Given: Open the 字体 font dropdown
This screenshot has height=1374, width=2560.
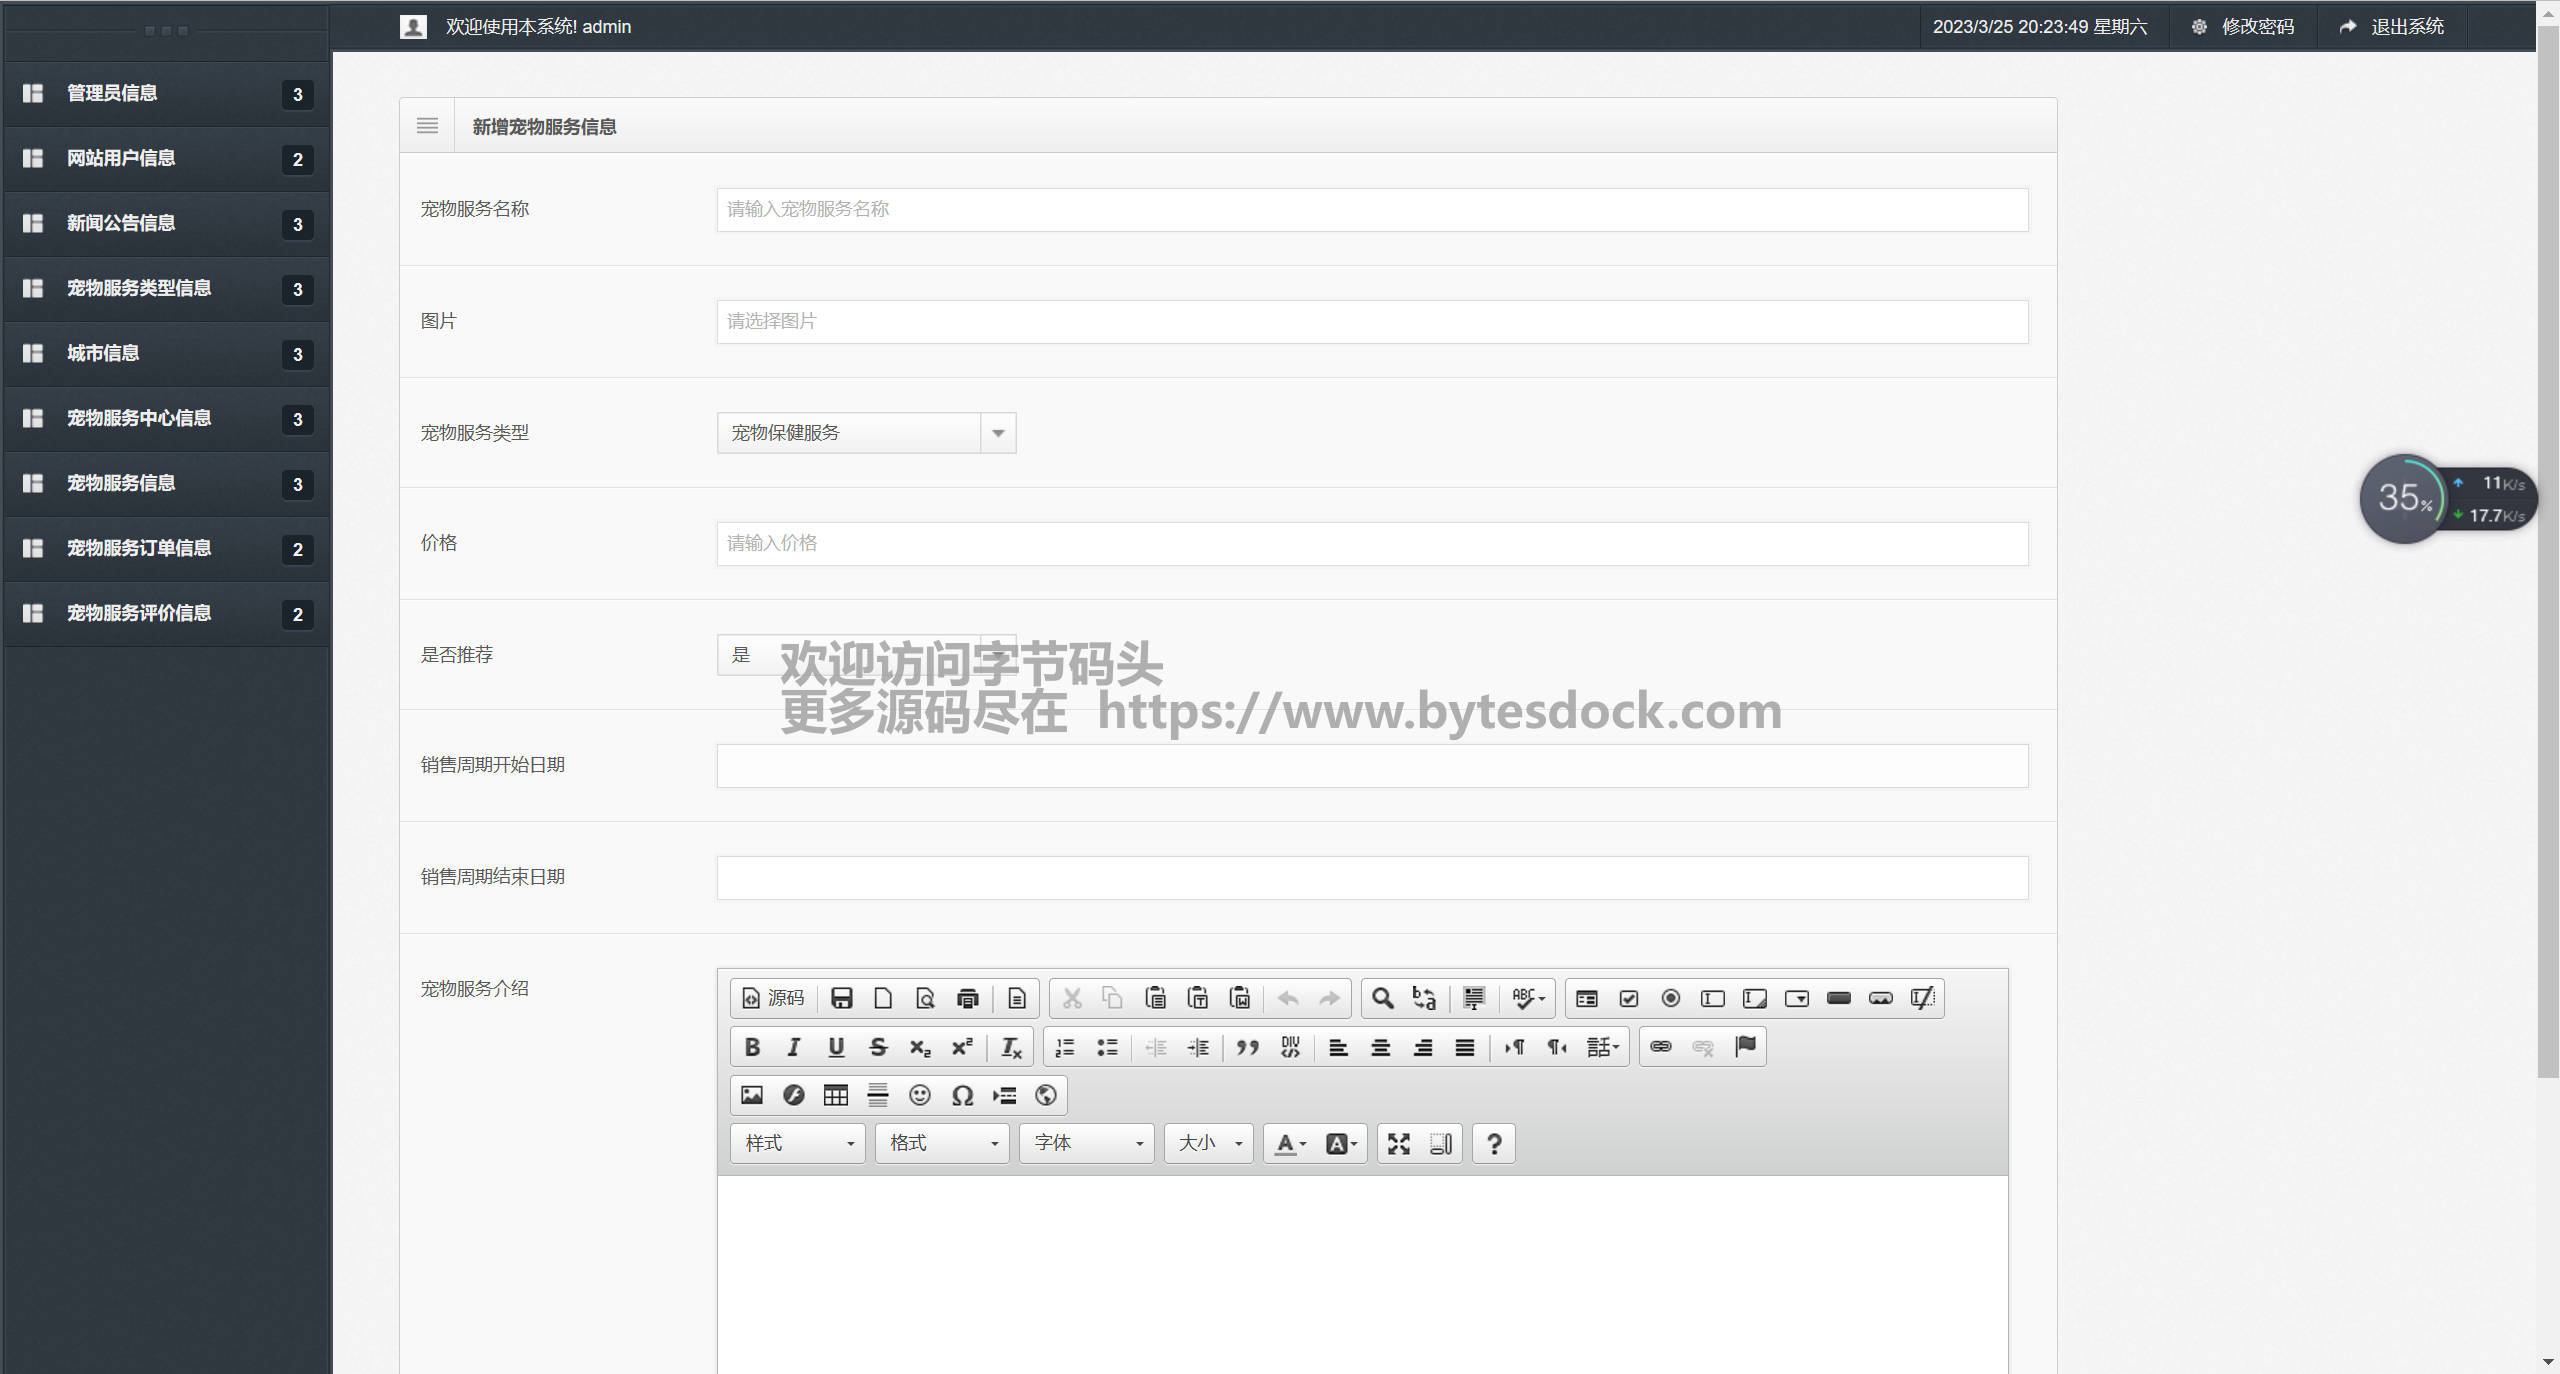Looking at the screenshot, I should point(1087,1143).
